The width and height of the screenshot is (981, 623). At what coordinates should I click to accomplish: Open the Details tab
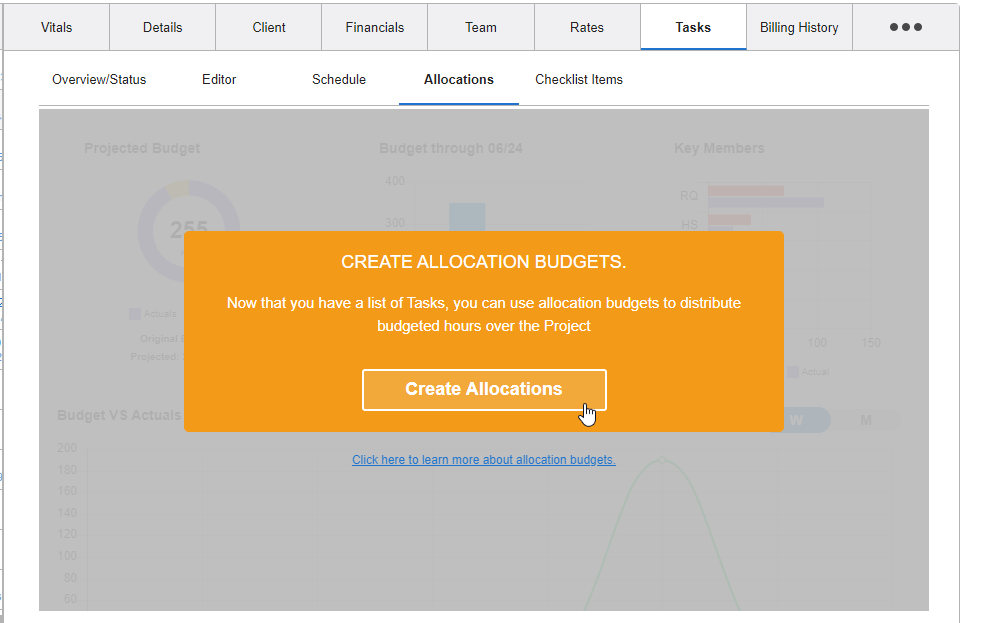[x=161, y=27]
